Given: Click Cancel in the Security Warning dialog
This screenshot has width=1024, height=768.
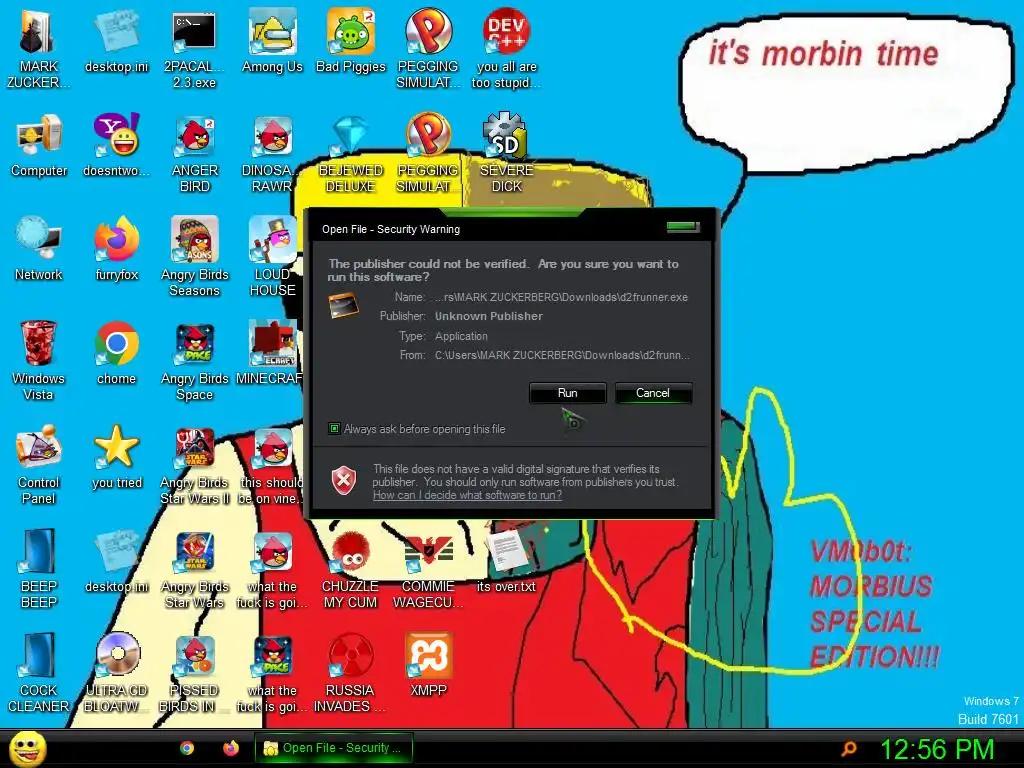Looking at the screenshot, I should [x=653, y=392].
